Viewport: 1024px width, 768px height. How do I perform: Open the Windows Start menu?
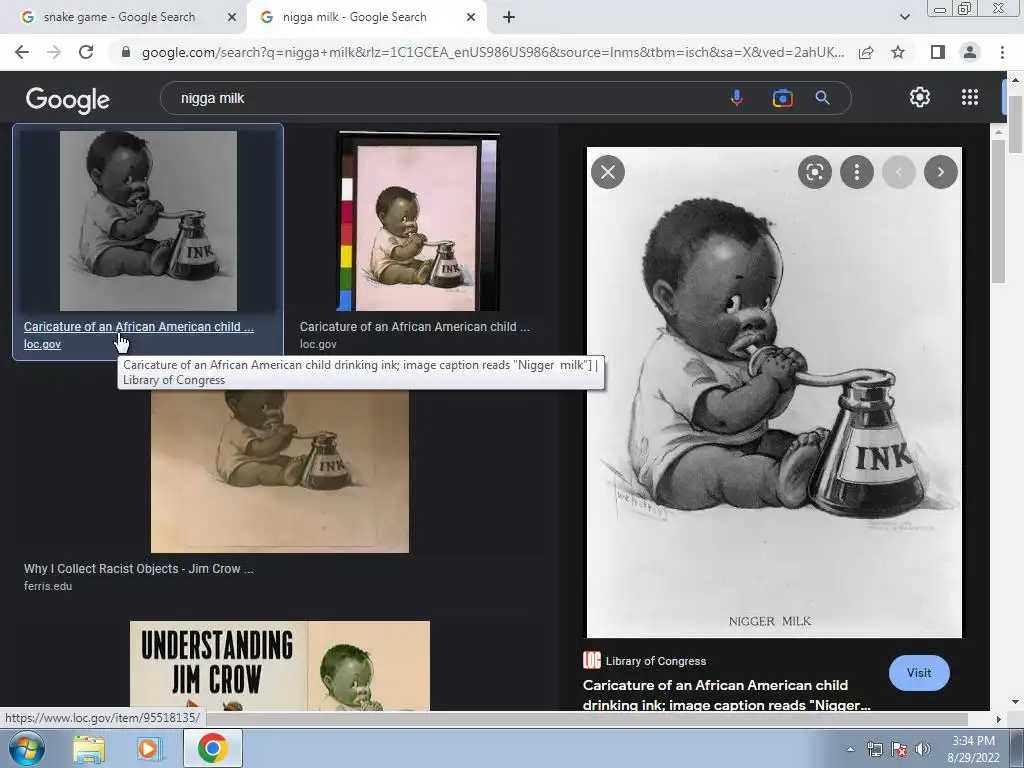[26, 748]
